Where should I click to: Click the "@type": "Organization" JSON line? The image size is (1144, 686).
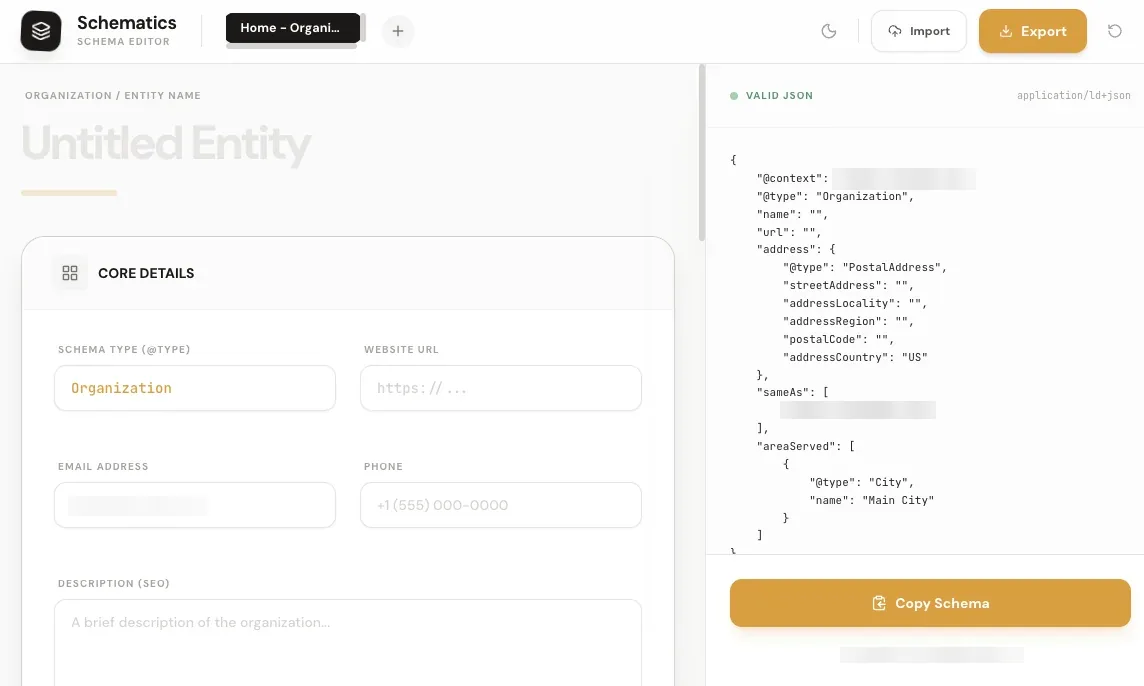835,196
